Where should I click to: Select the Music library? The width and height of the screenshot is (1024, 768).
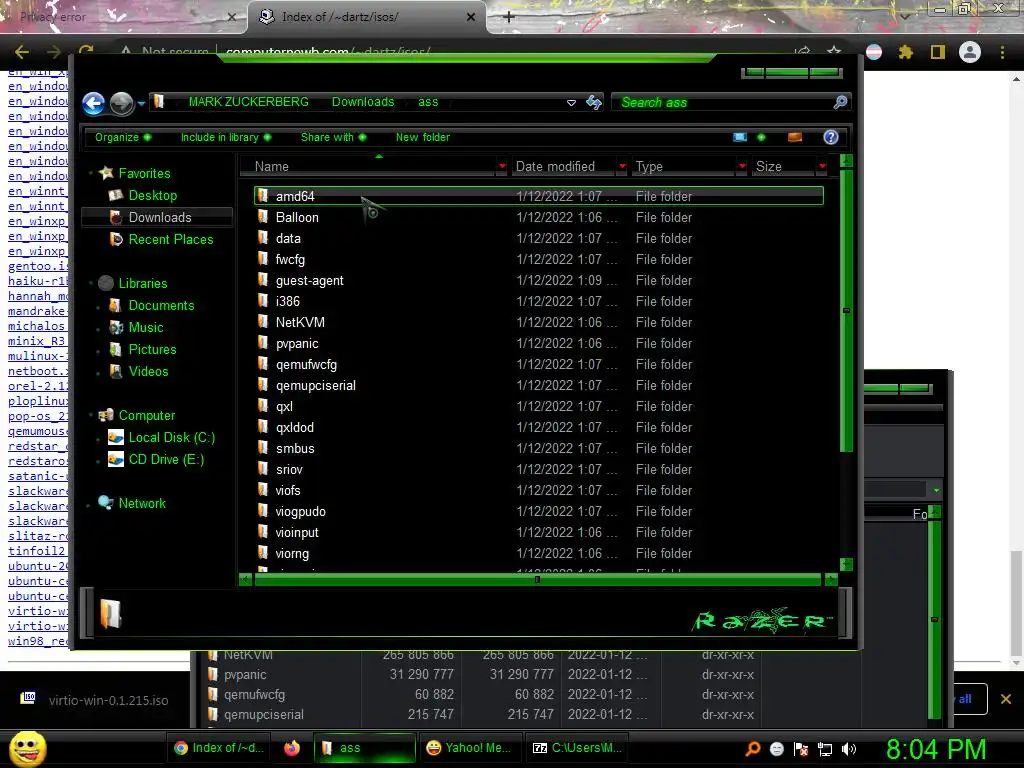coord(146,328)
